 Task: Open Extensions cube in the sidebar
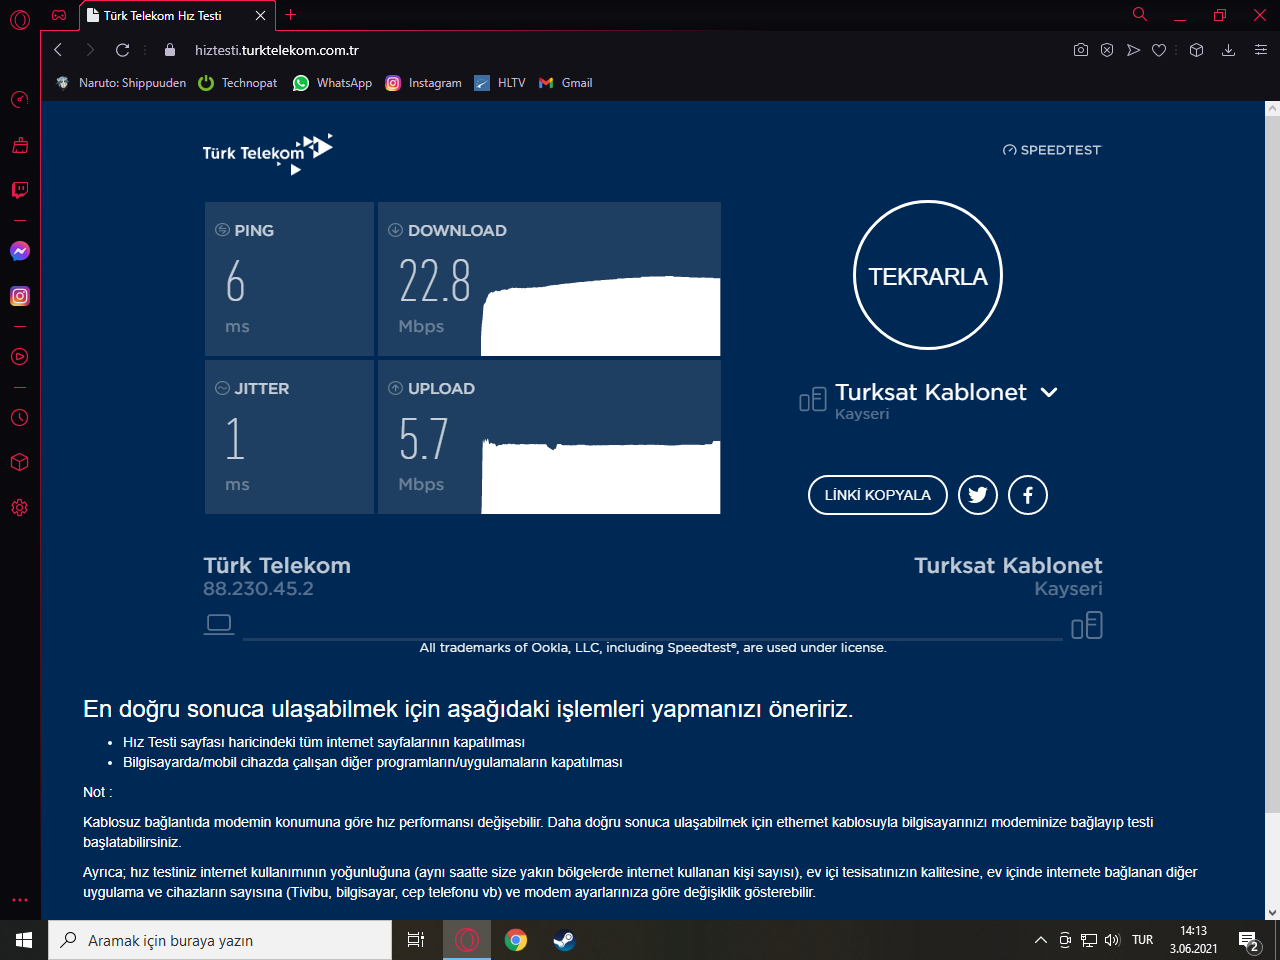[x=19, y=463]
